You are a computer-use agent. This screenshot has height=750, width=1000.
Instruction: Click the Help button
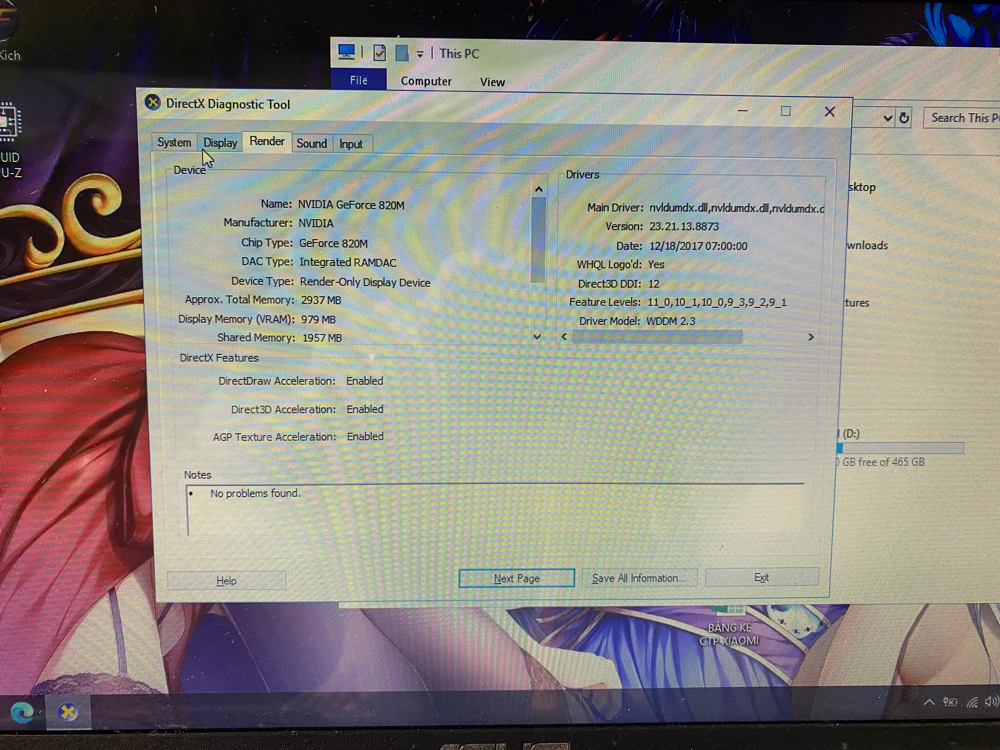pyautogui.click(x=226, y=580)
